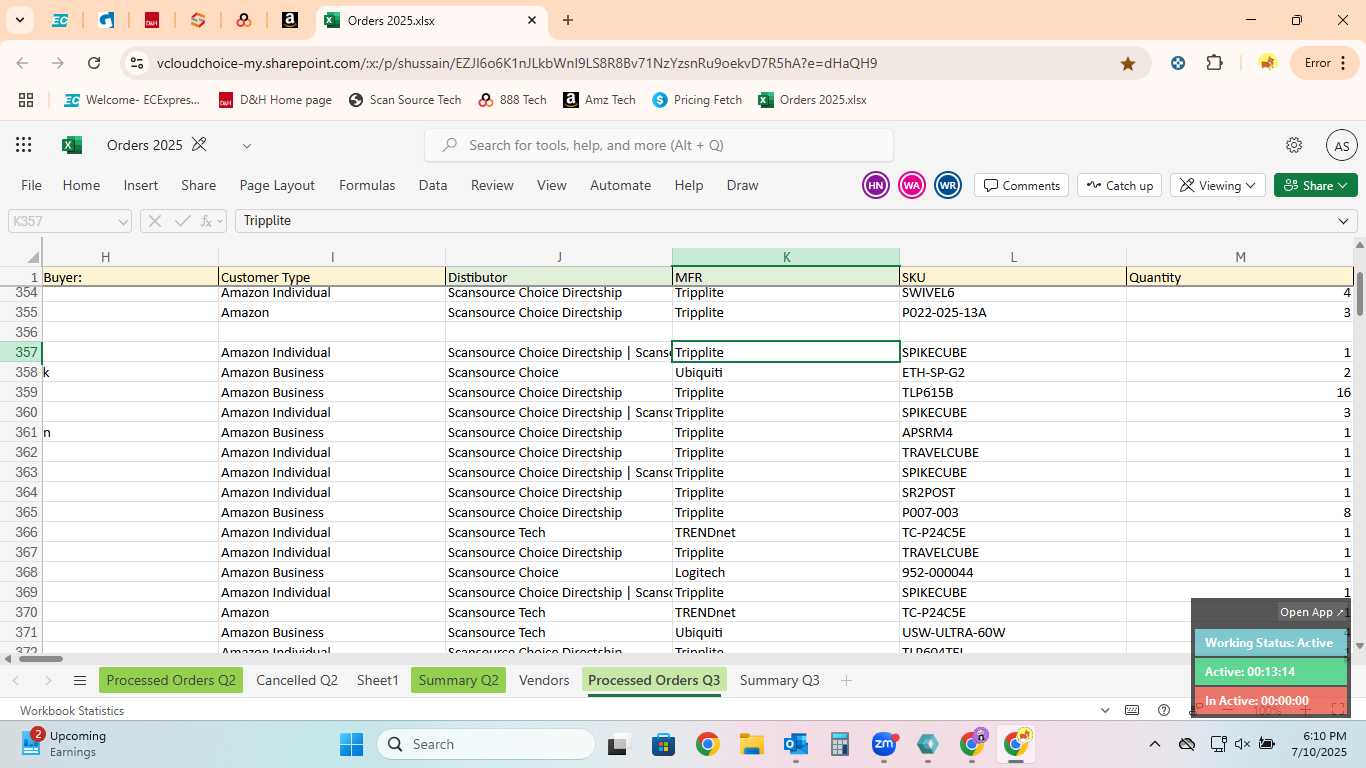Click the cell containing 952-000044
This screenshot has width=1366, height=768.
tap(1013, 572)
